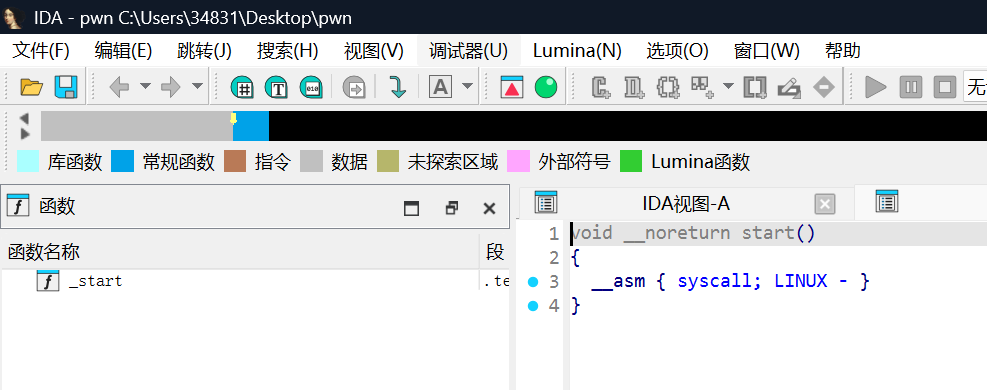Open the 选项(O) menu
The image size is (987, 390).
[677, 51]
